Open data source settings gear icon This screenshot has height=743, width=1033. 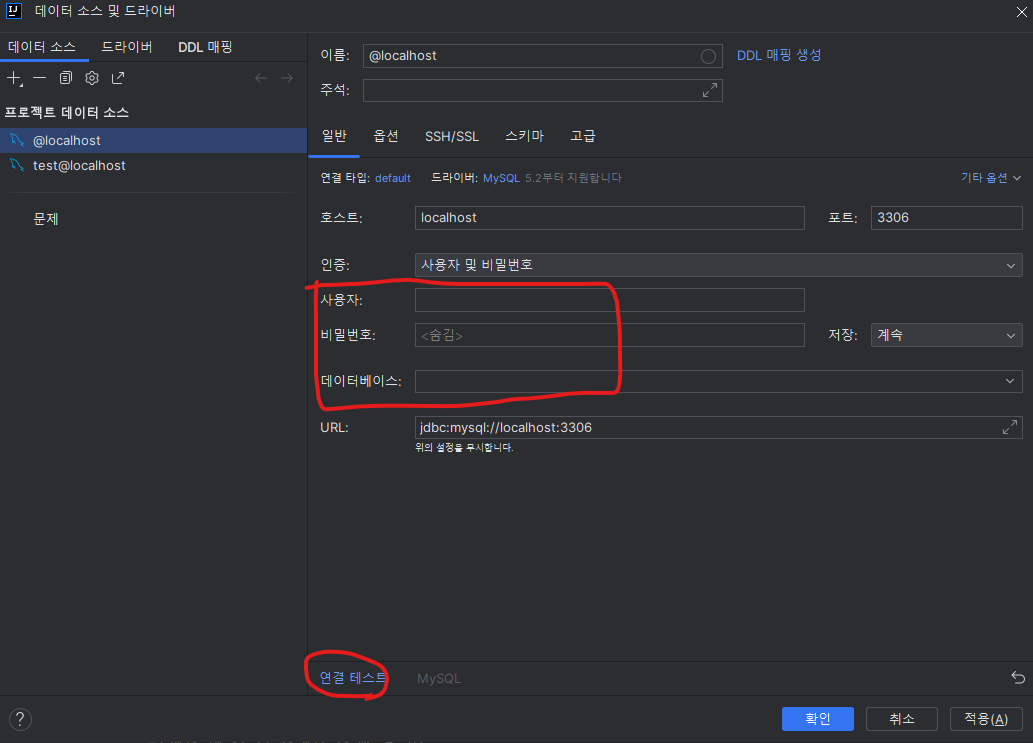point(92,78)
